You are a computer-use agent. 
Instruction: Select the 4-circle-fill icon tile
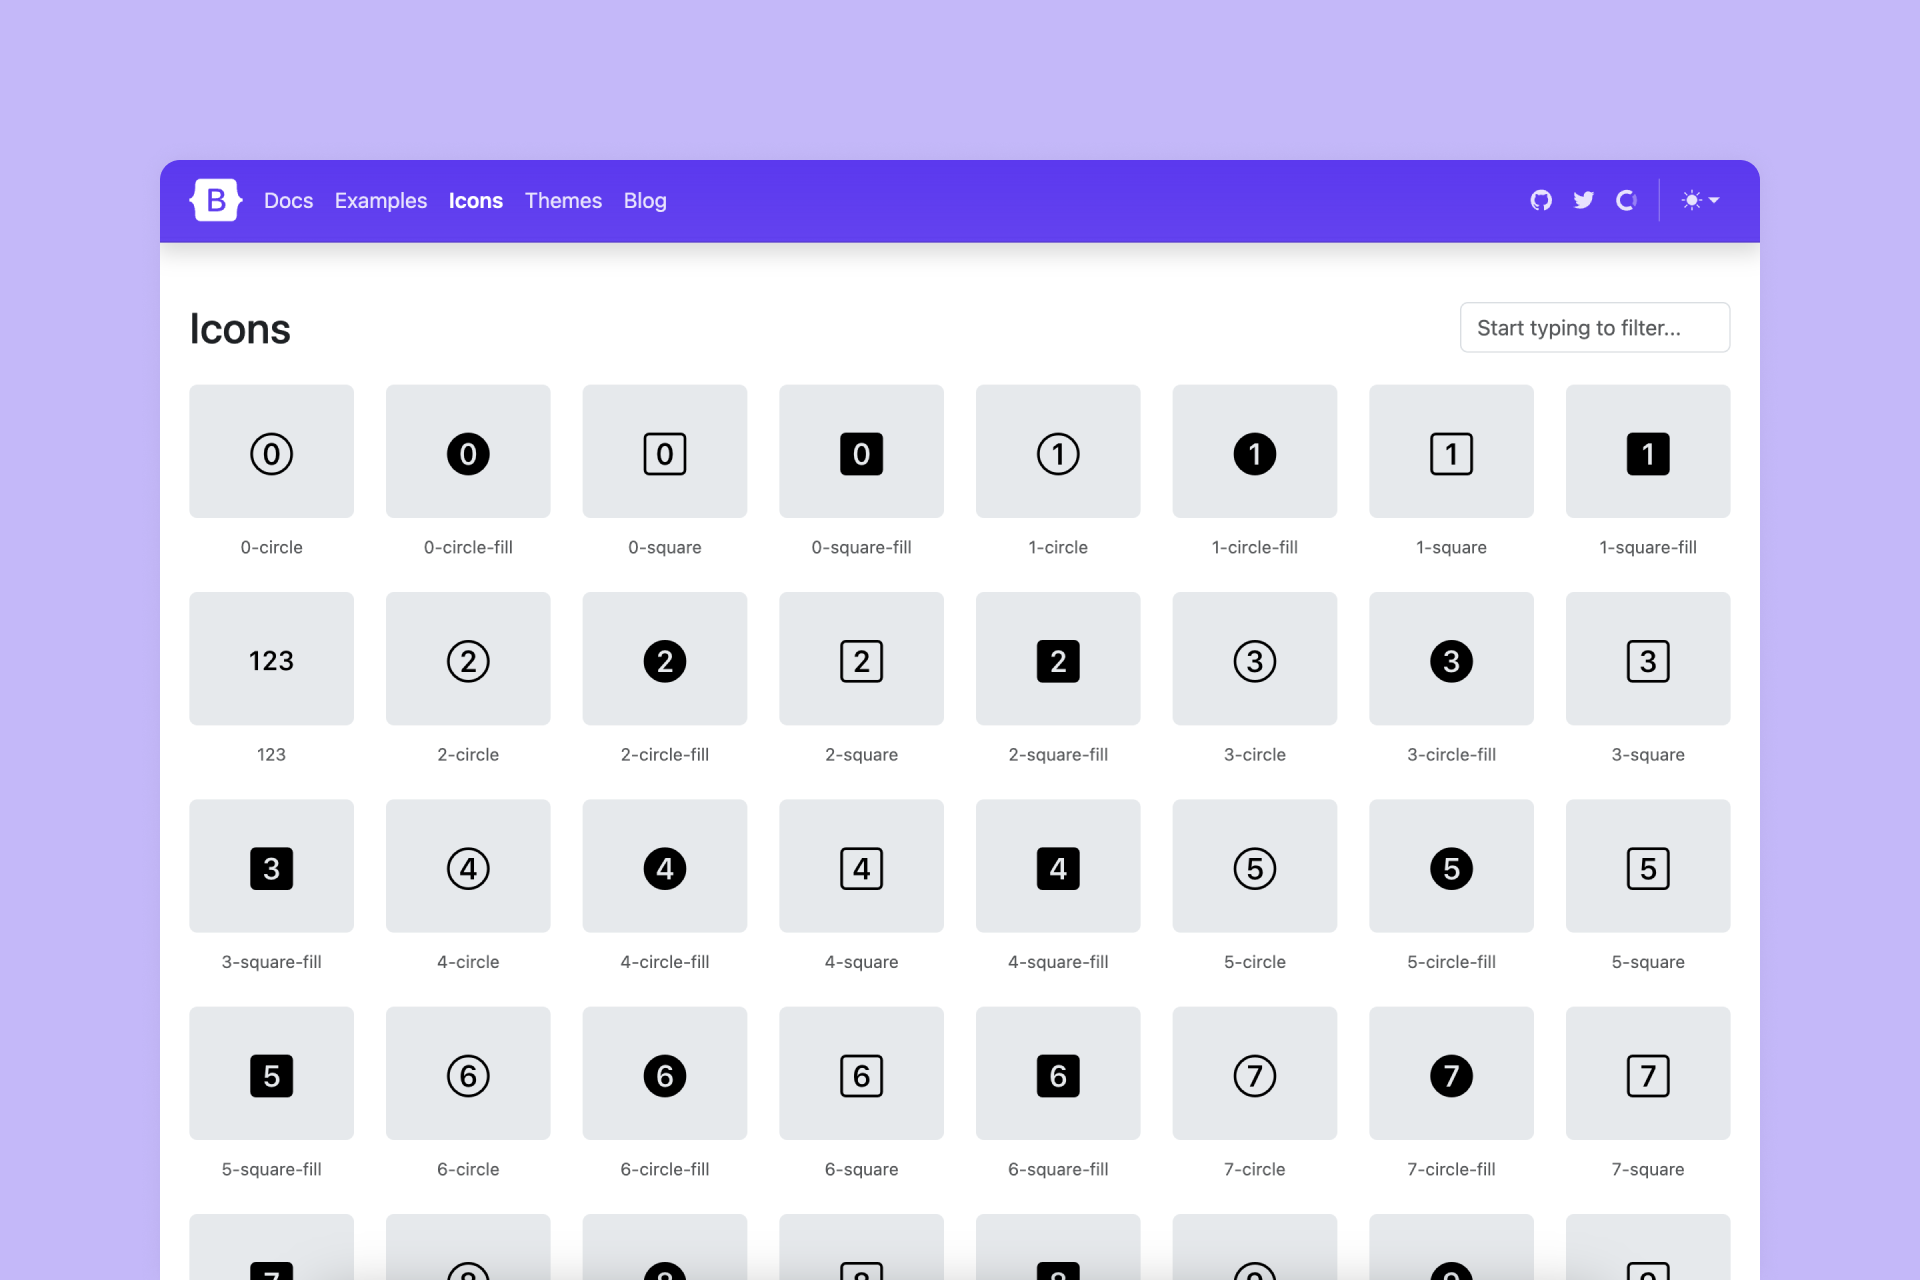pos(664,866)
